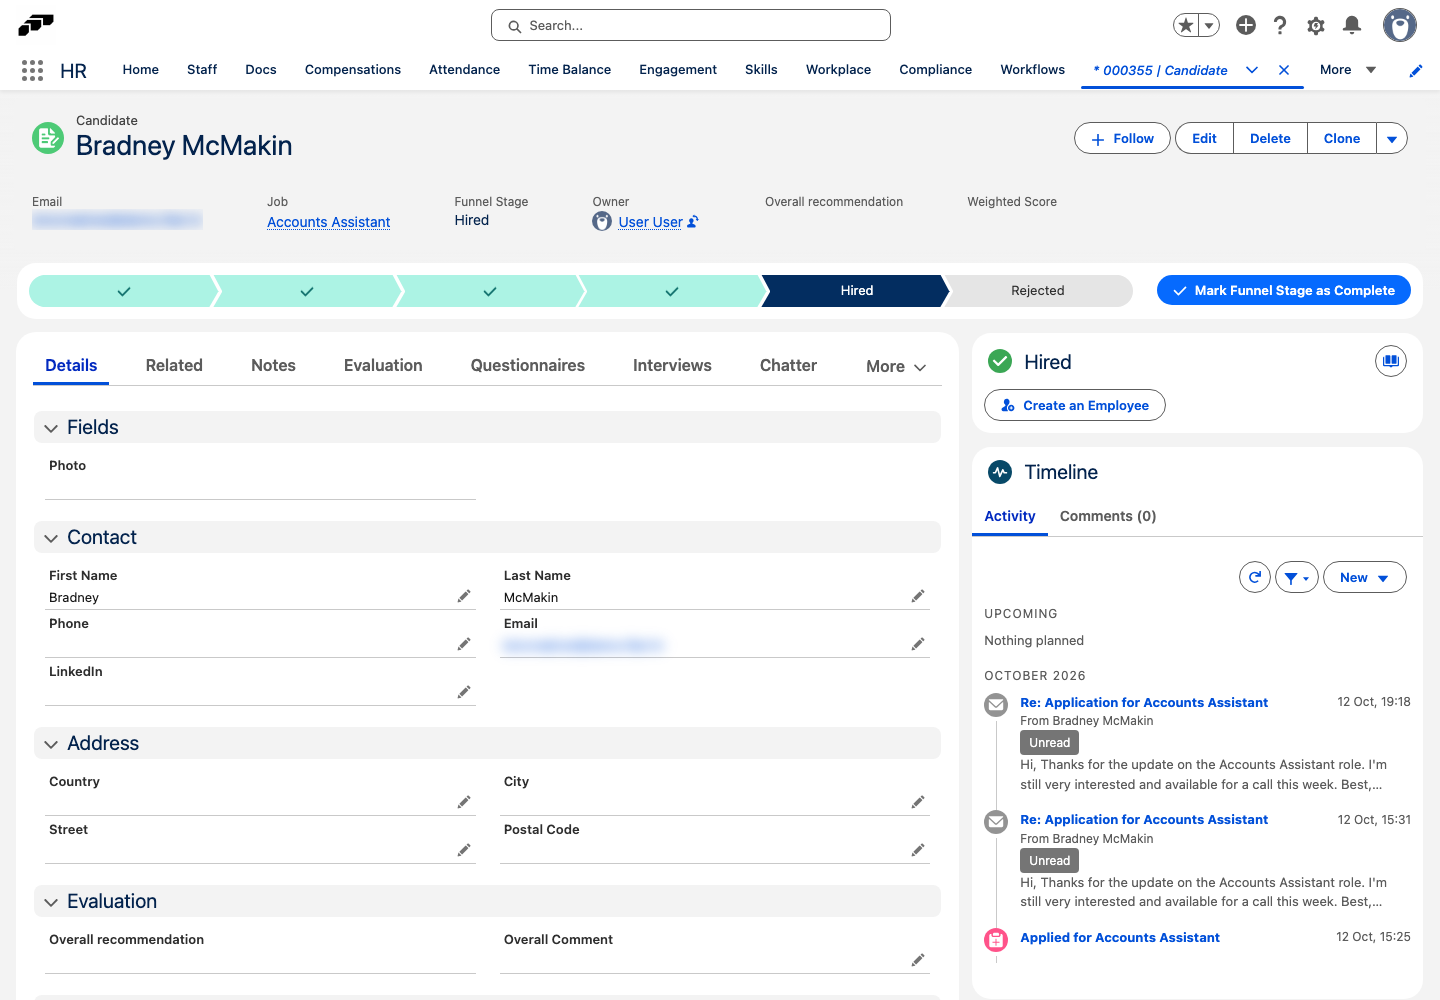Click the change owner icon beside User User
Viewport: 1440px width, 1000px height.
[x=693, y=222]
